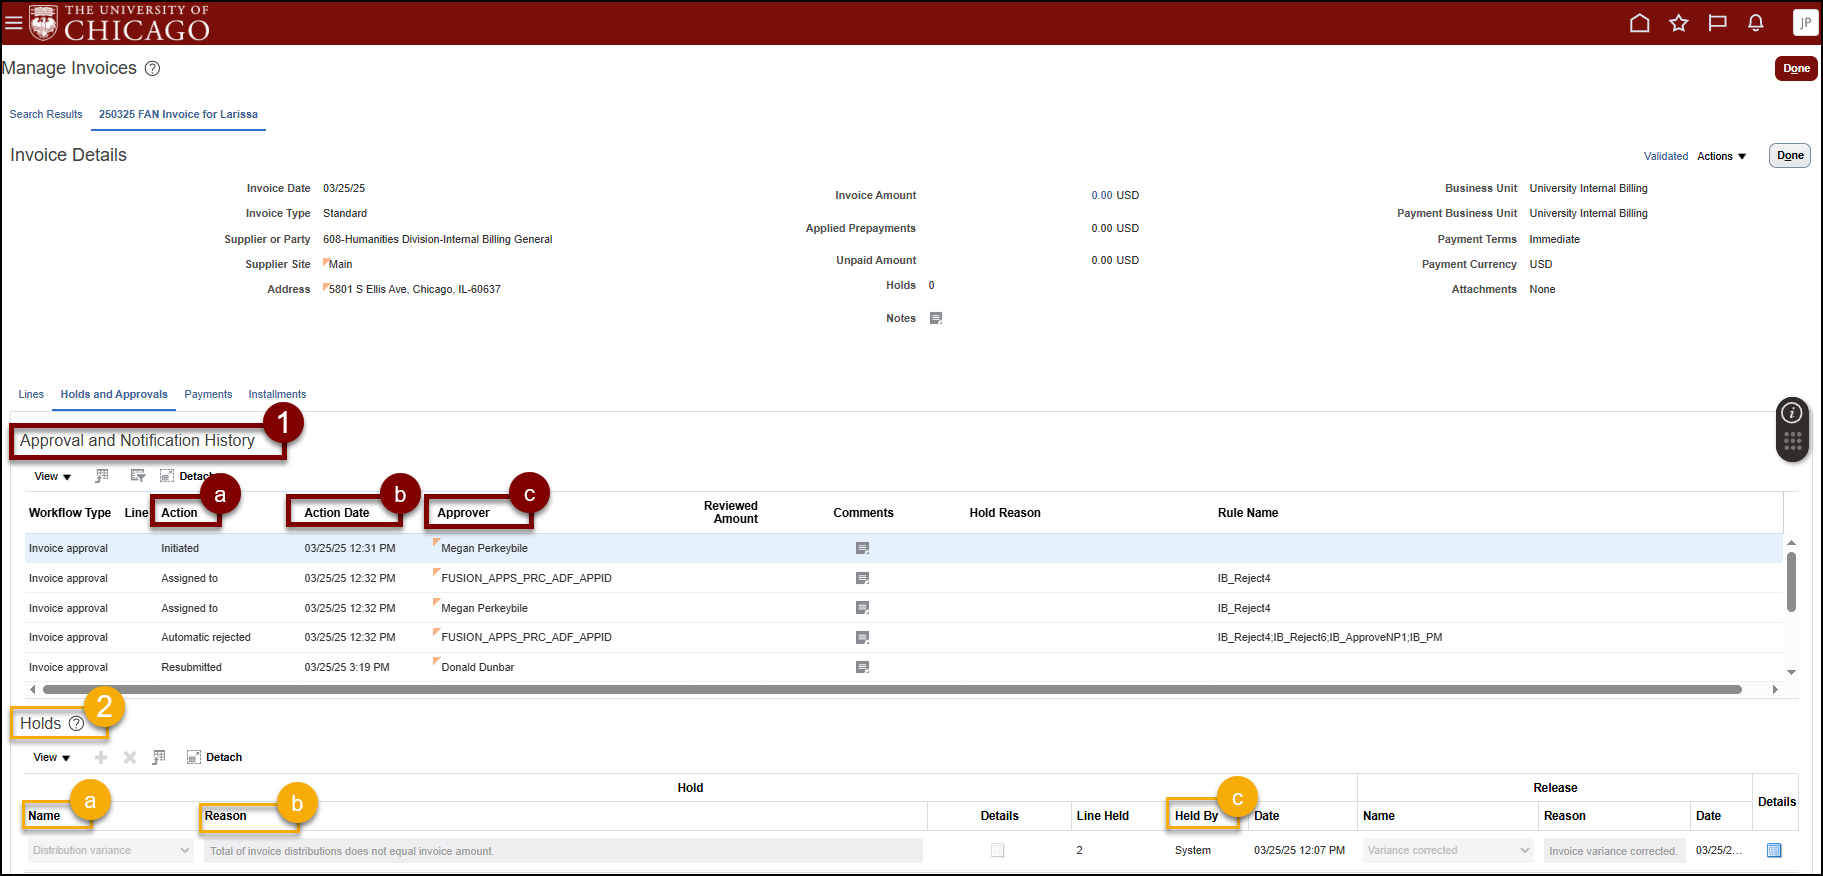Image resolution: width=1823 pixels, height=876 pixels.
Task: Open the Watchlist flag icon
Action: pos(1717,23)
